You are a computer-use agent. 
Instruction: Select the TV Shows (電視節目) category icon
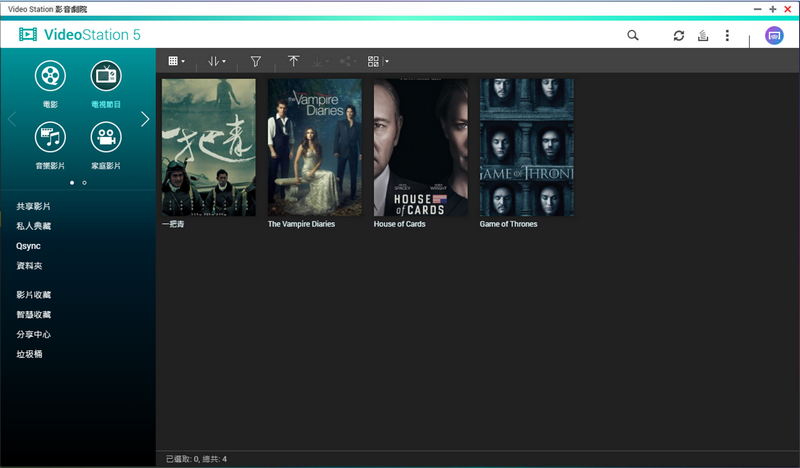[106, 76]
